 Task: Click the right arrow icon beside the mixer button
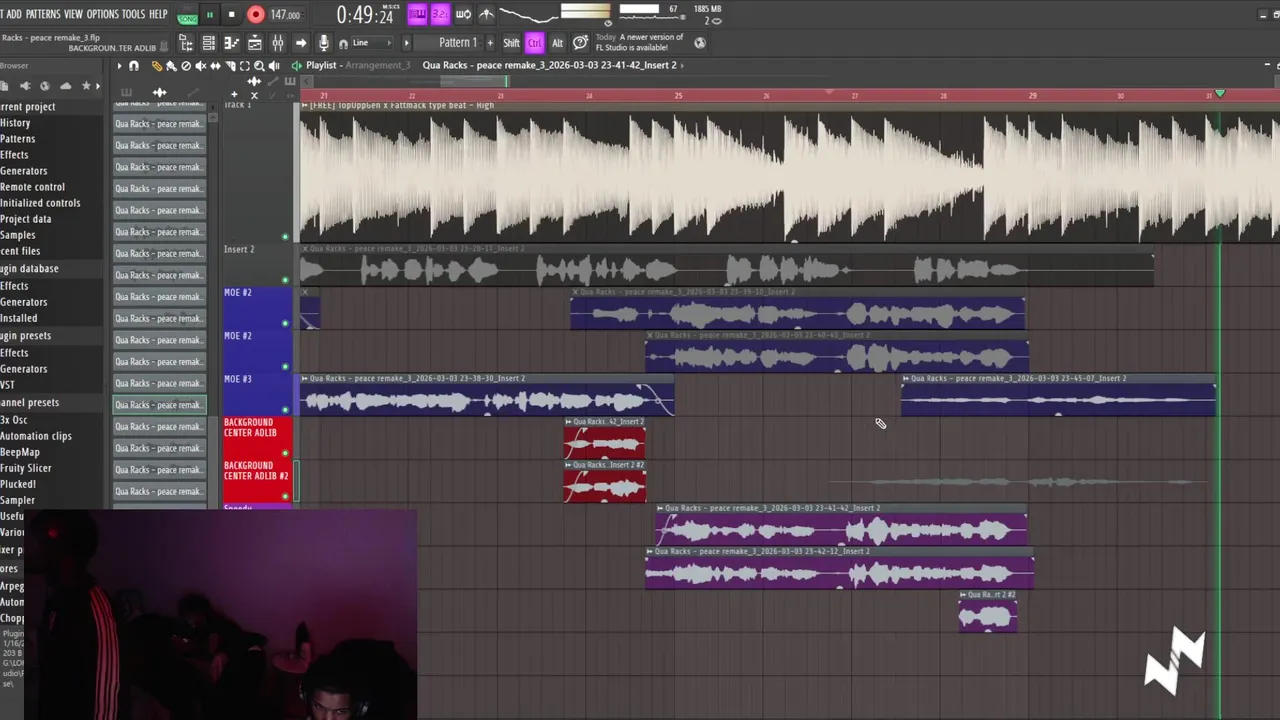(x=301, y=43)
